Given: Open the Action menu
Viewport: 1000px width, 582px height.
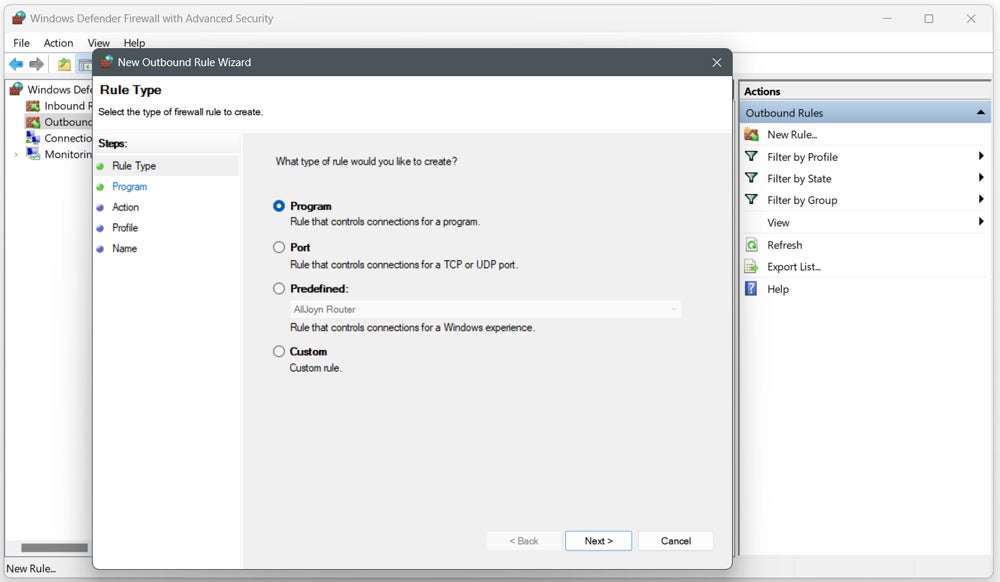Looking at the screenshot, I should click(58, 42).
